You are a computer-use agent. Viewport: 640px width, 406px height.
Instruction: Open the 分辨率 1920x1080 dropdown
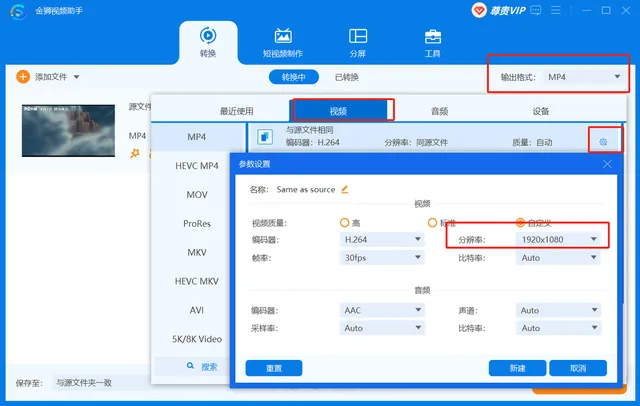coord(558,240)
